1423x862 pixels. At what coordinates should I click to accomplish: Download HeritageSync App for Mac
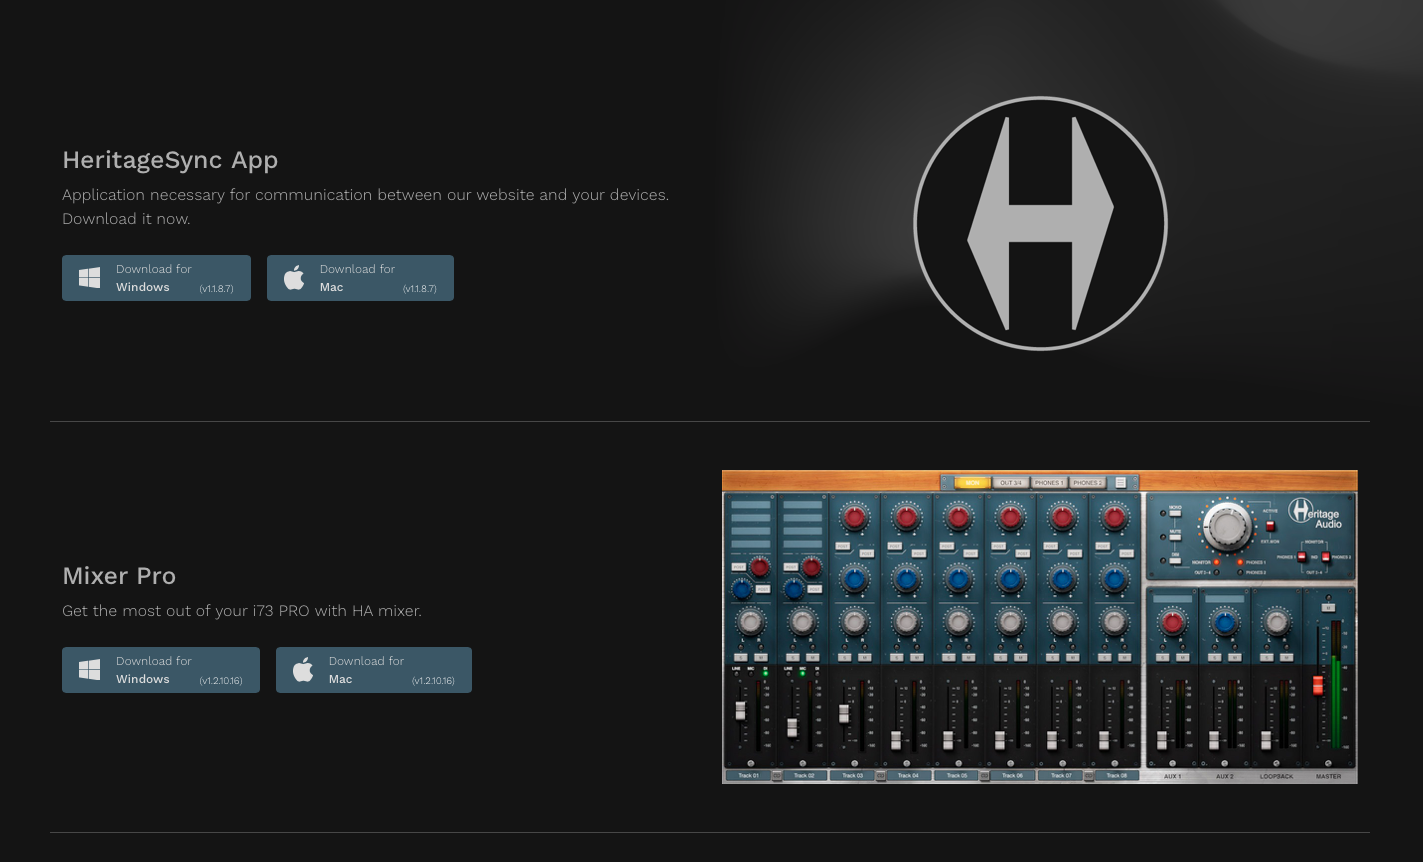[x=360, y=278]
